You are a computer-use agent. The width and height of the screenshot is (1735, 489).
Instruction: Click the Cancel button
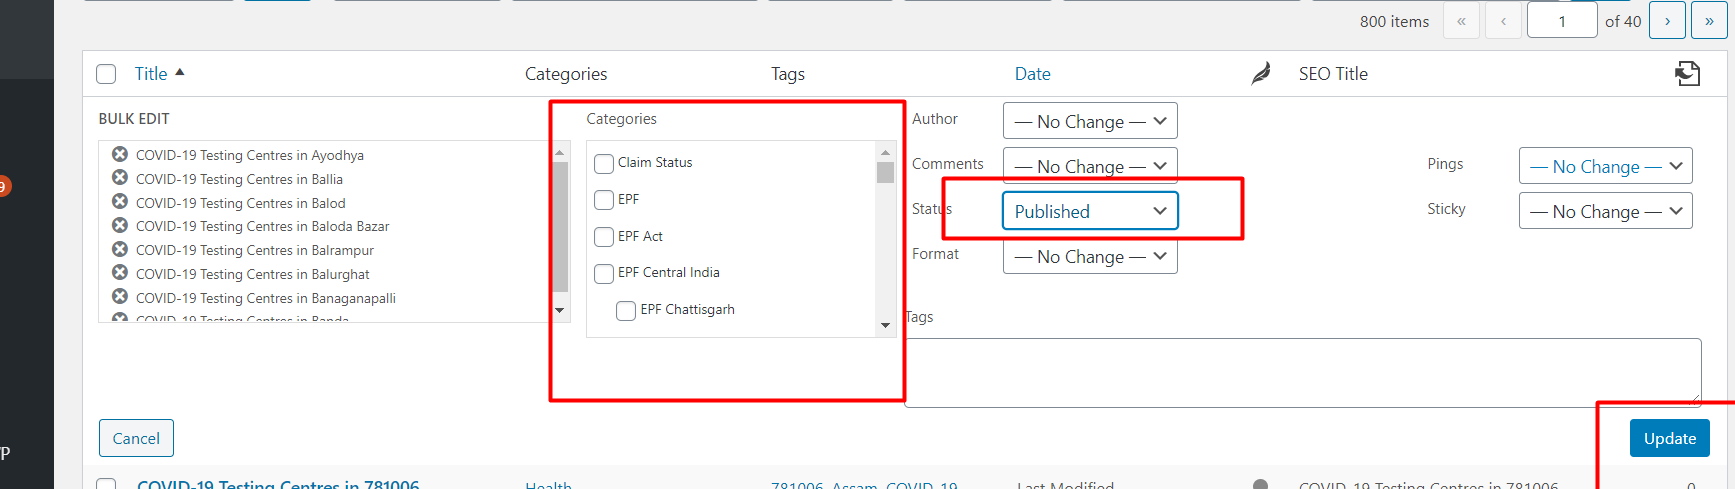coord(136,438)
